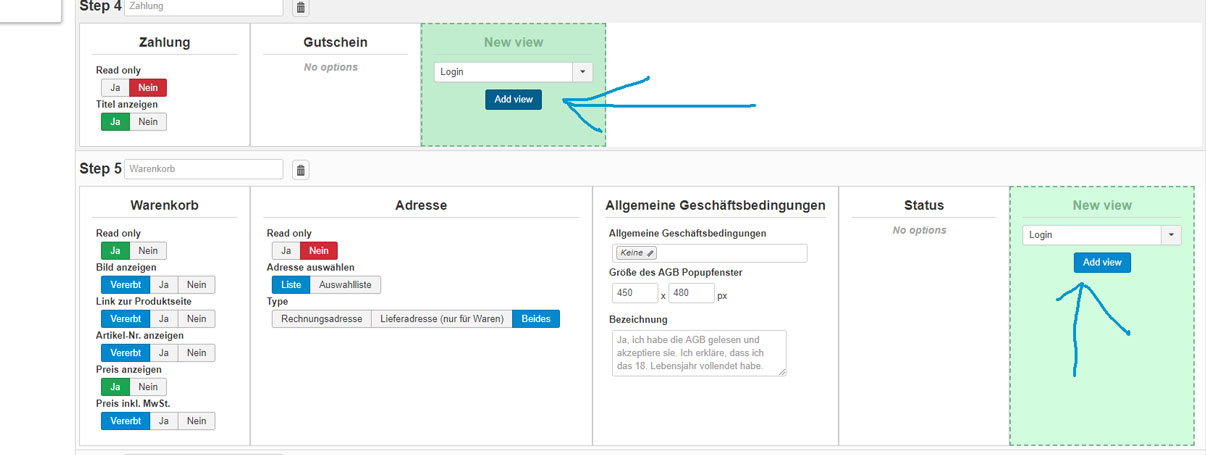This screenshot has width=1206, height=455.
Task: Click Add view button in Step 5
Action: point(1102,263)
